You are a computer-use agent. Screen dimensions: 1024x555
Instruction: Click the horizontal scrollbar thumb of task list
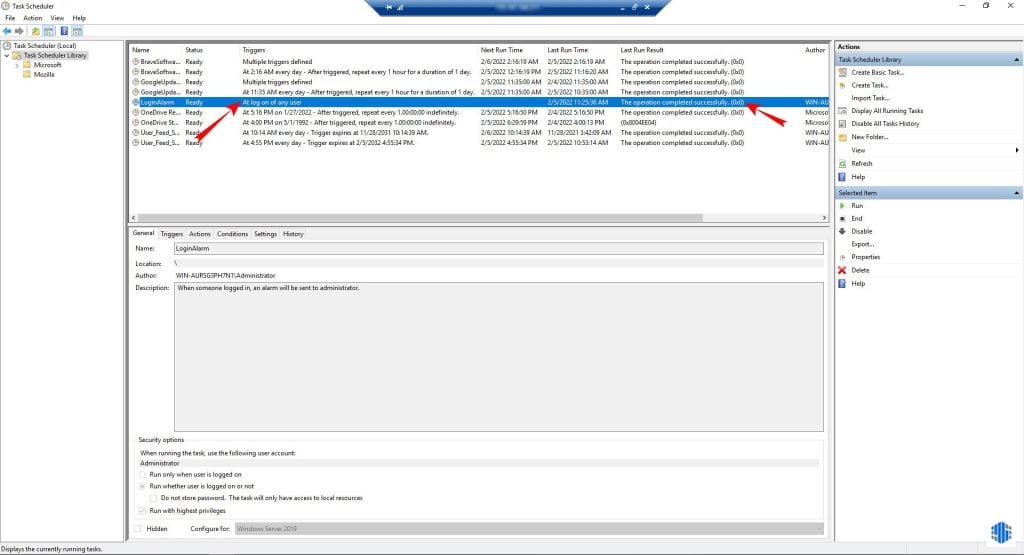(420, 218)
